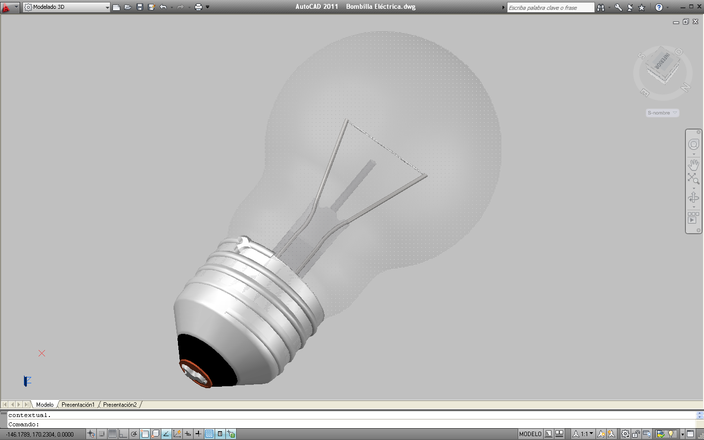Image resolution: width=704 pixels, height=440 pixels.
Task: Click the Isolate Objects lightbulb icon
Action: 671,434
